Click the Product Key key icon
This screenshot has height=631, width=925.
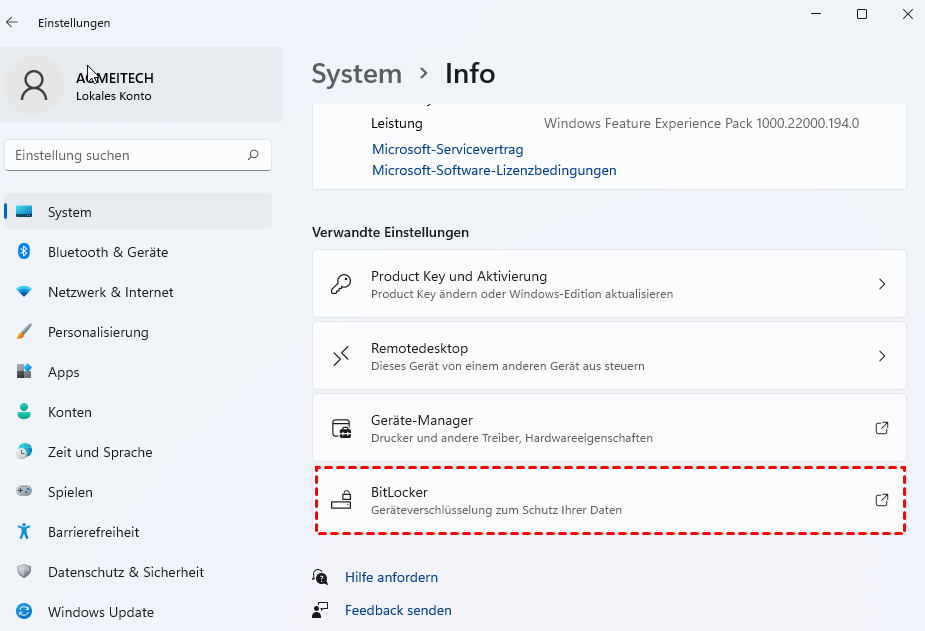341,284
